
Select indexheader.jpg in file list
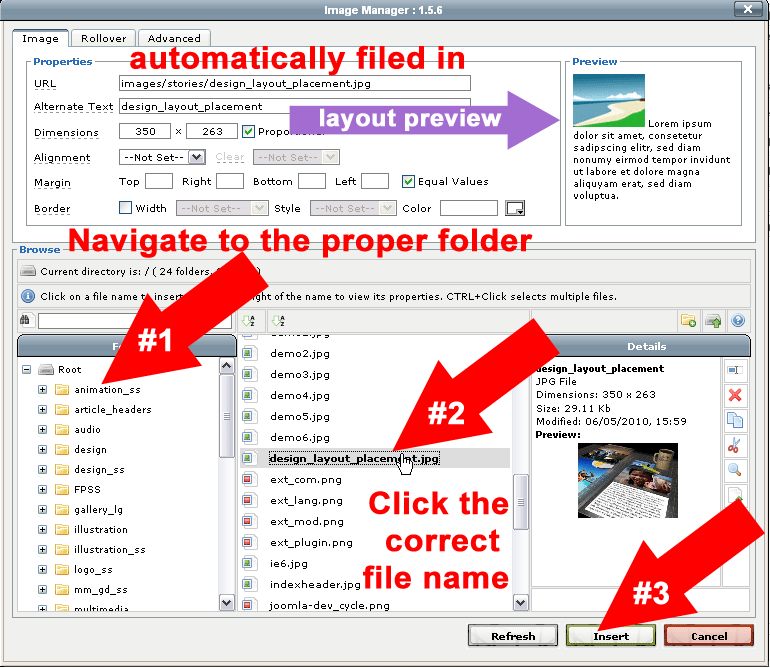(315, 584)
